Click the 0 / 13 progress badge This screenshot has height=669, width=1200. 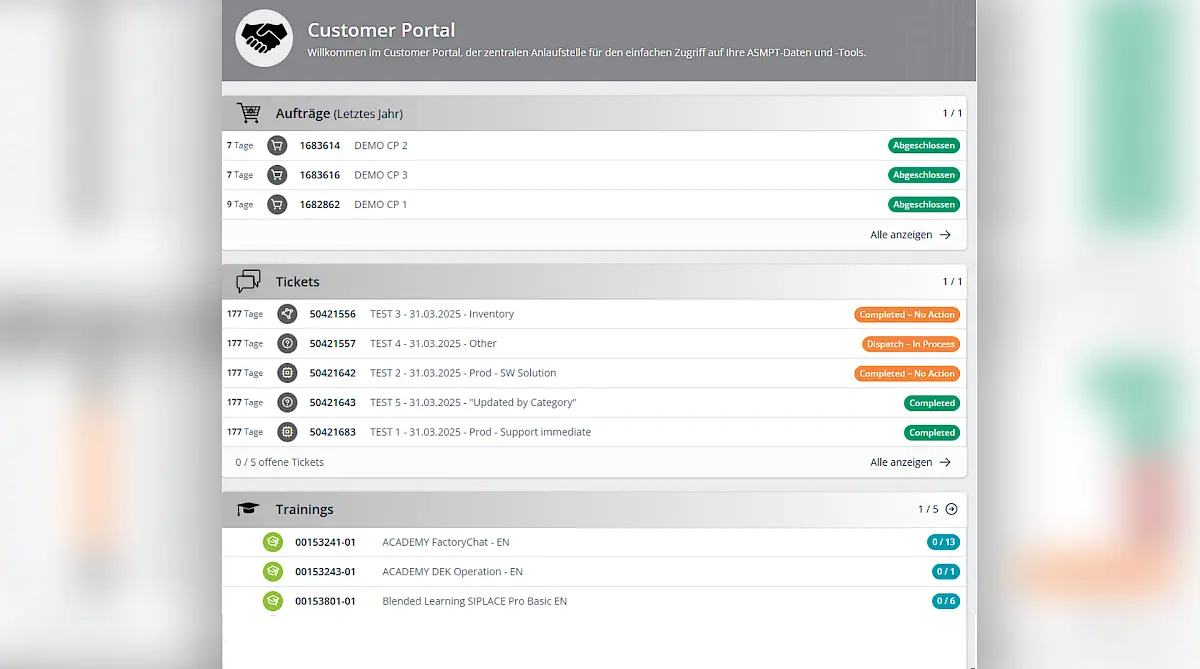942,543
